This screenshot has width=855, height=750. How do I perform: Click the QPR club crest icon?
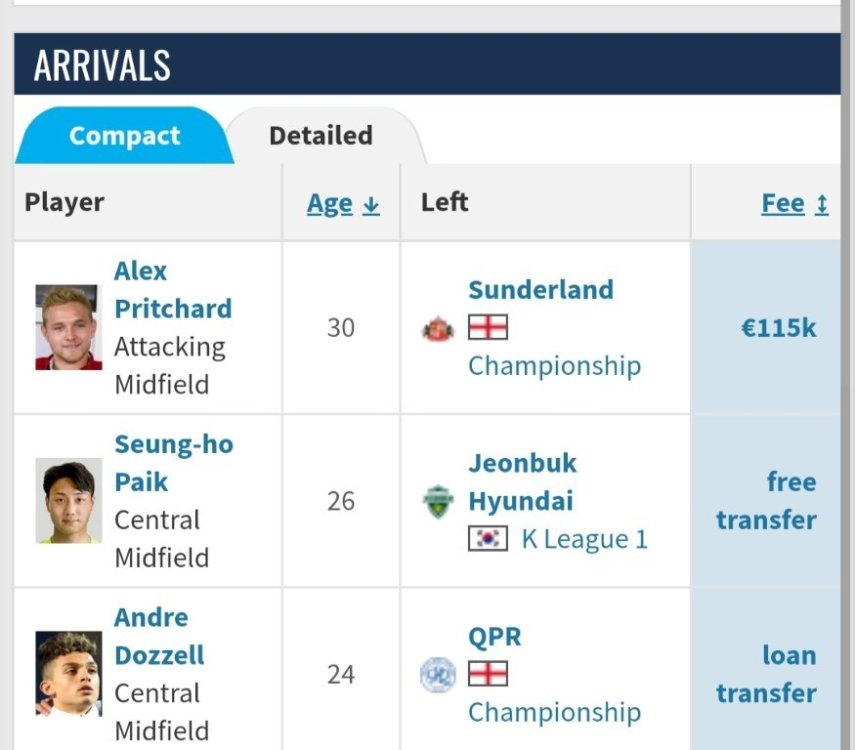click(x=438, y=674)
